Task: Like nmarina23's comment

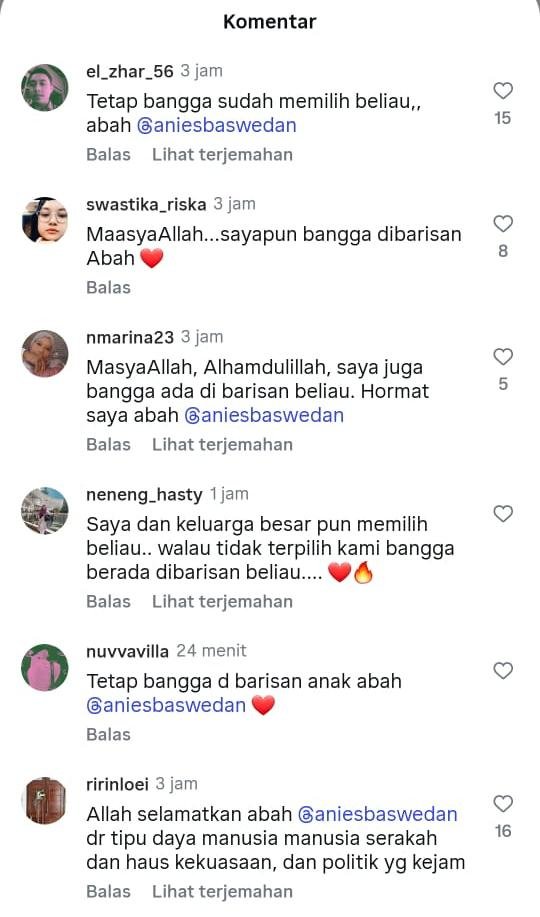Action: coord(503,357)
